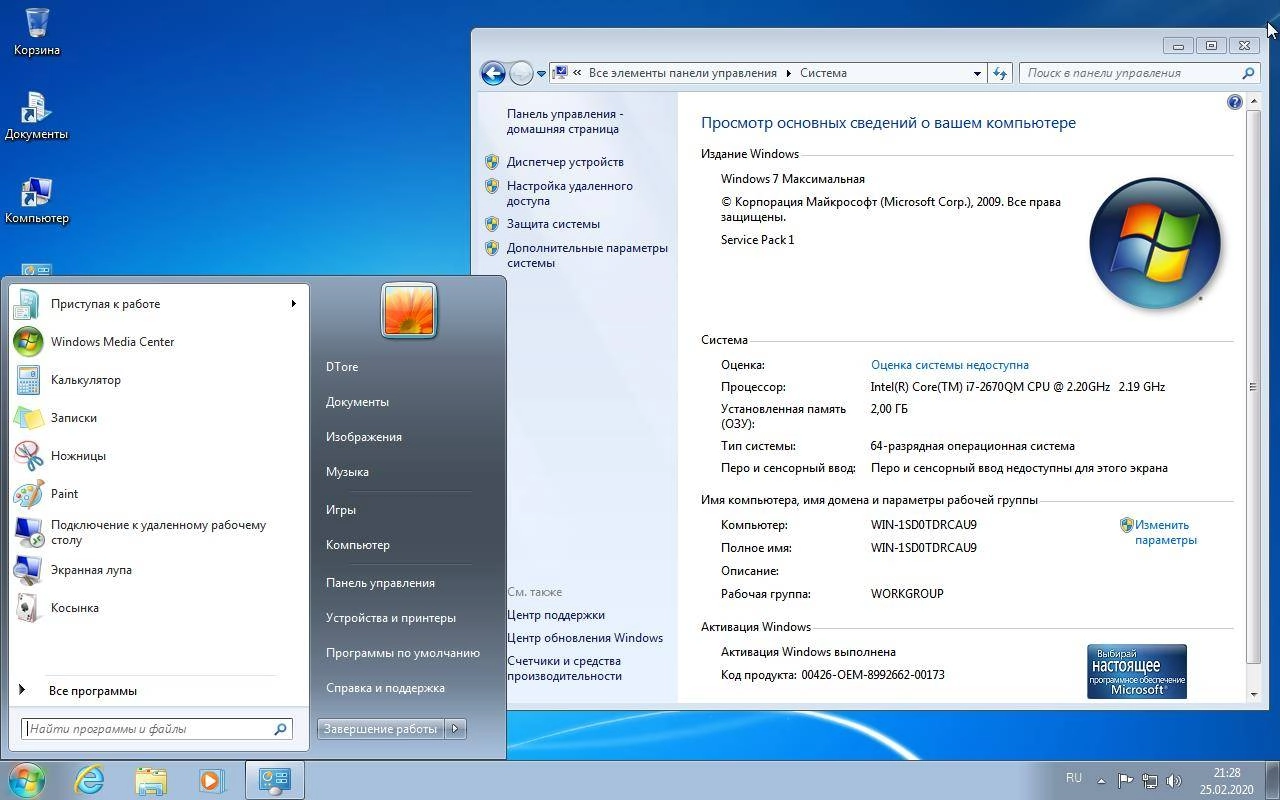This screenshot has width=1280, height=800.
Task: Click the Show desktop strip on the taskbar
Action: click(x=1272, y=780)
